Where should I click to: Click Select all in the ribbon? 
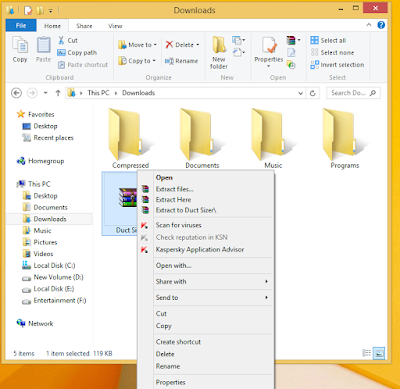coord(328,40)
